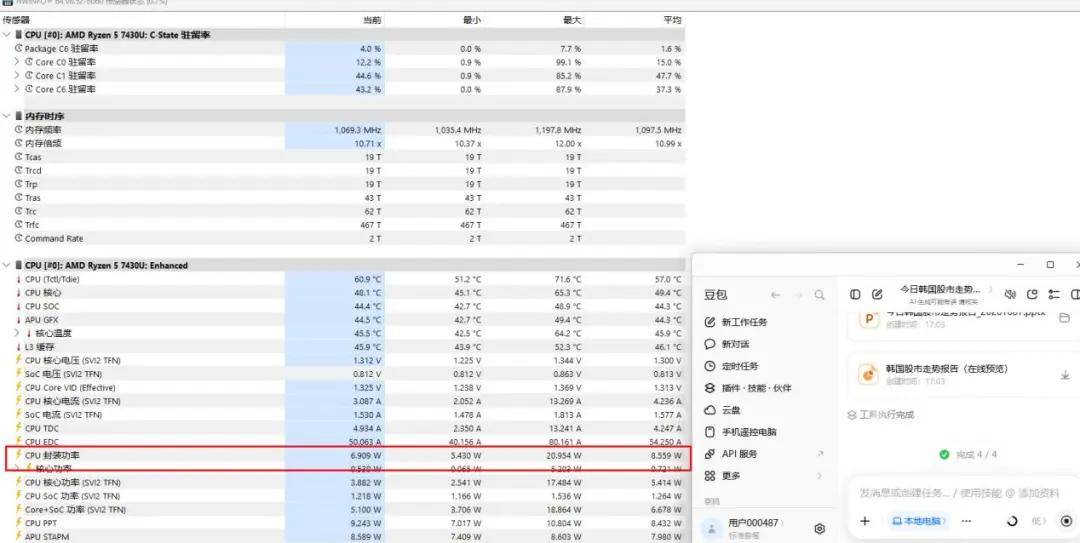Image resolution: width=1080 pixels, height=543 pixels.
Task: Open Doubao settings gear icon
Action: [820, 529]
